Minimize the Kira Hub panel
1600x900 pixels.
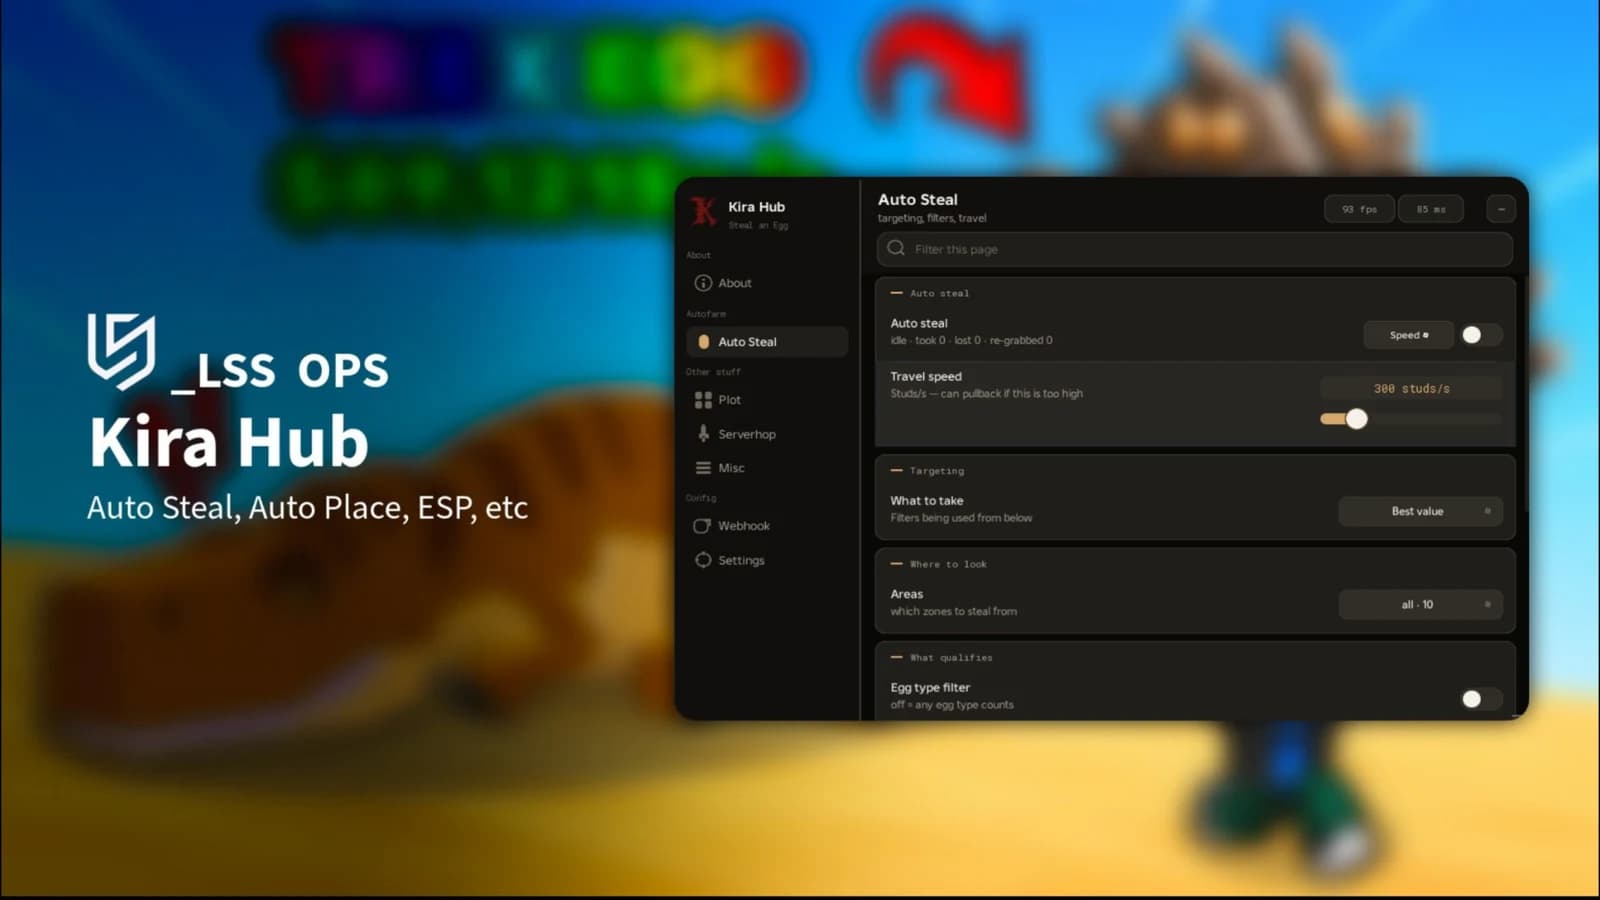[x=1501, y=209]
